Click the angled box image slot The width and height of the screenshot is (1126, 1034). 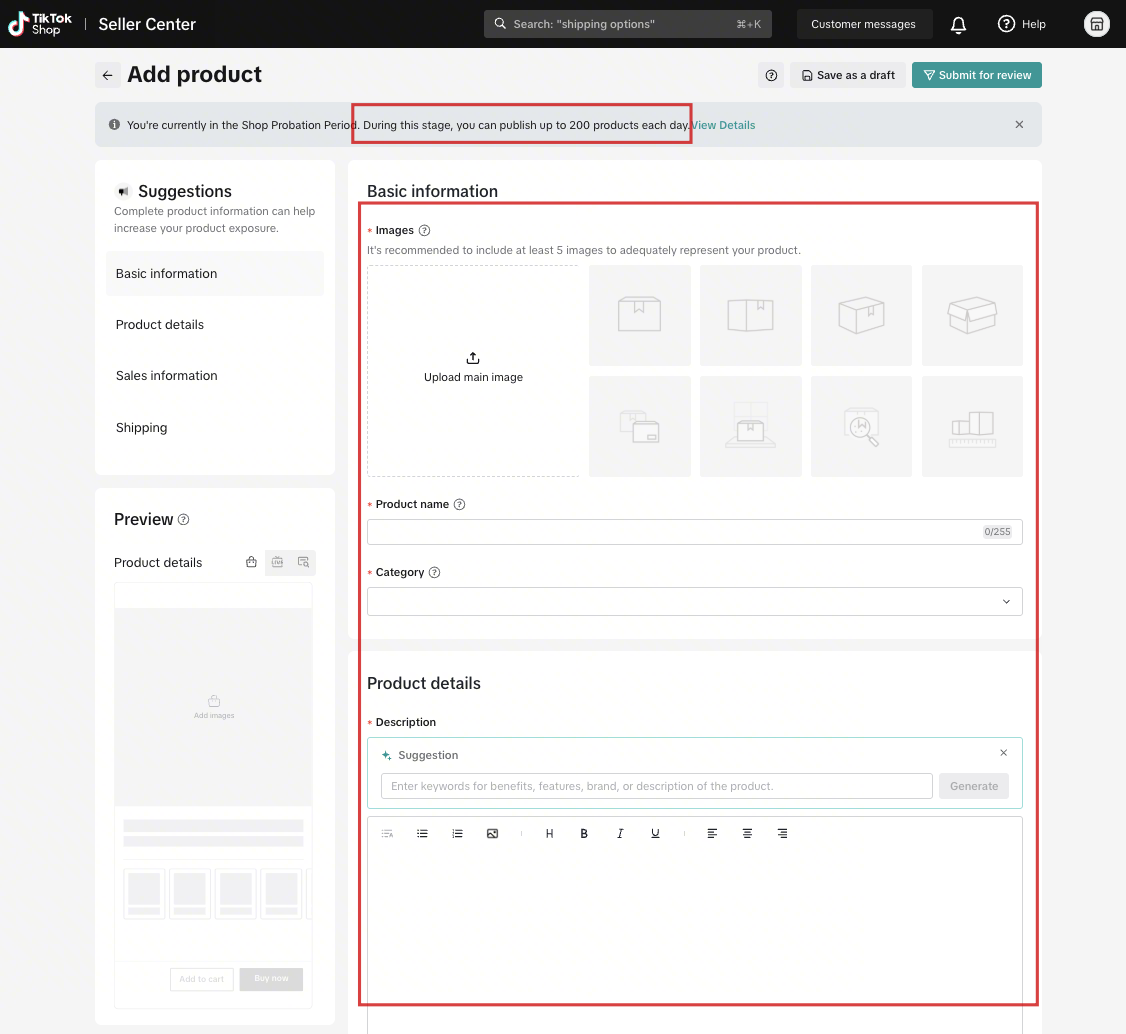(x=861, y=315)
